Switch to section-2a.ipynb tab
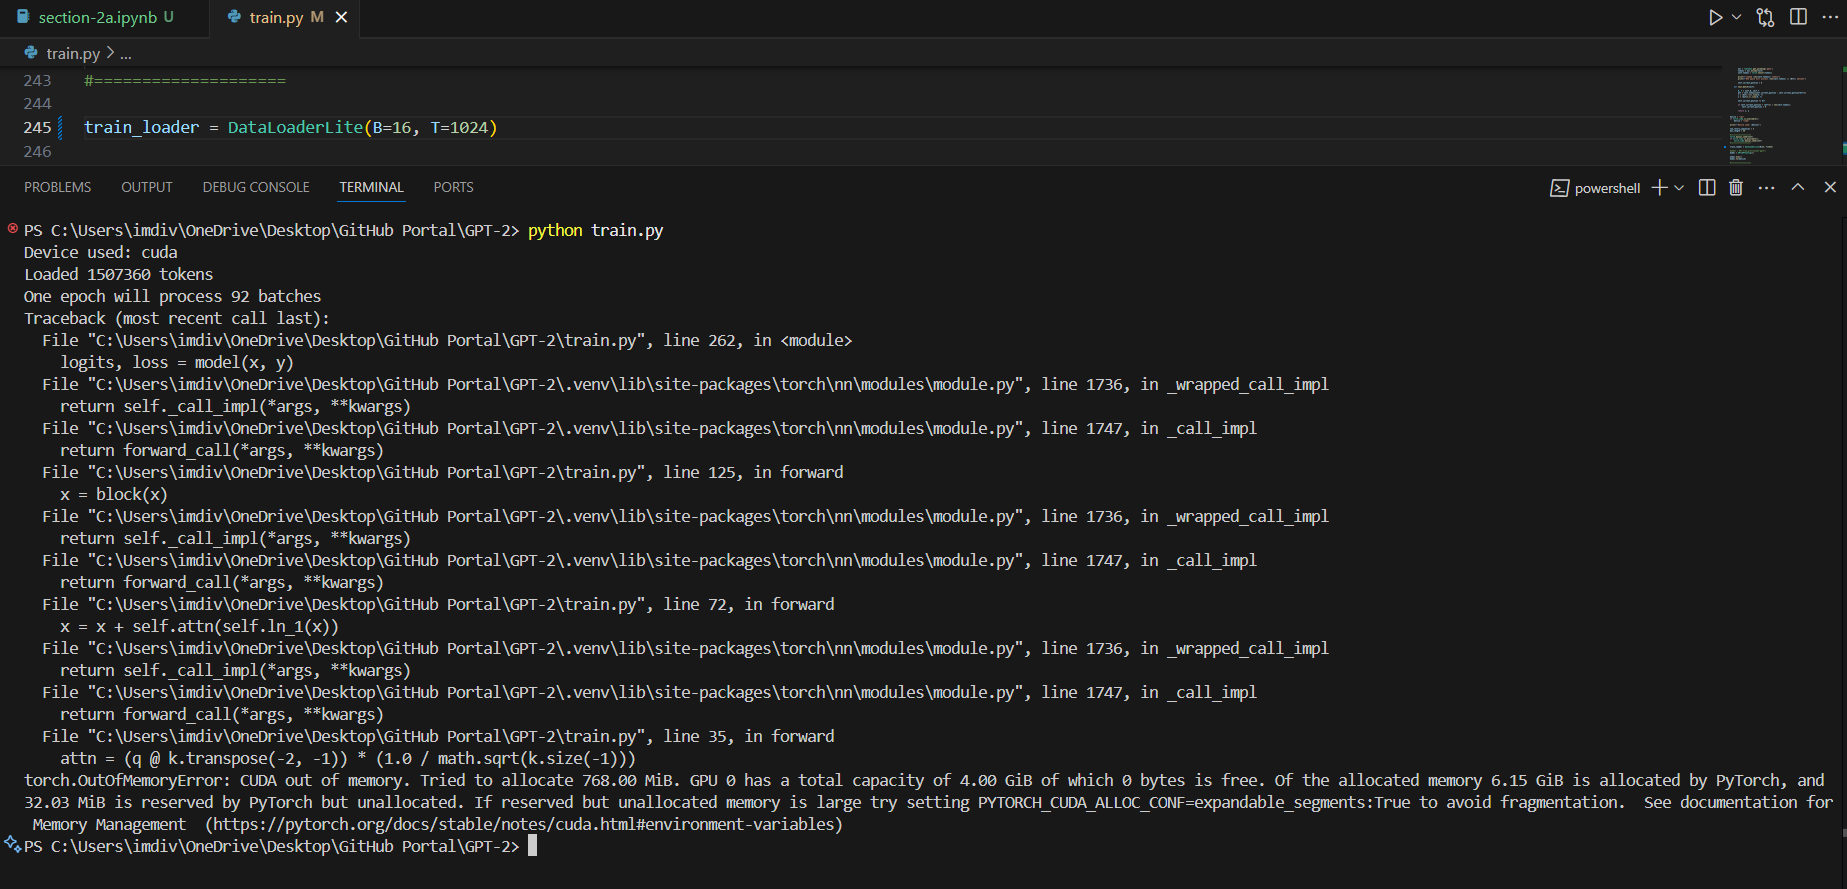 pyautogui.click(x=96, y=17)
